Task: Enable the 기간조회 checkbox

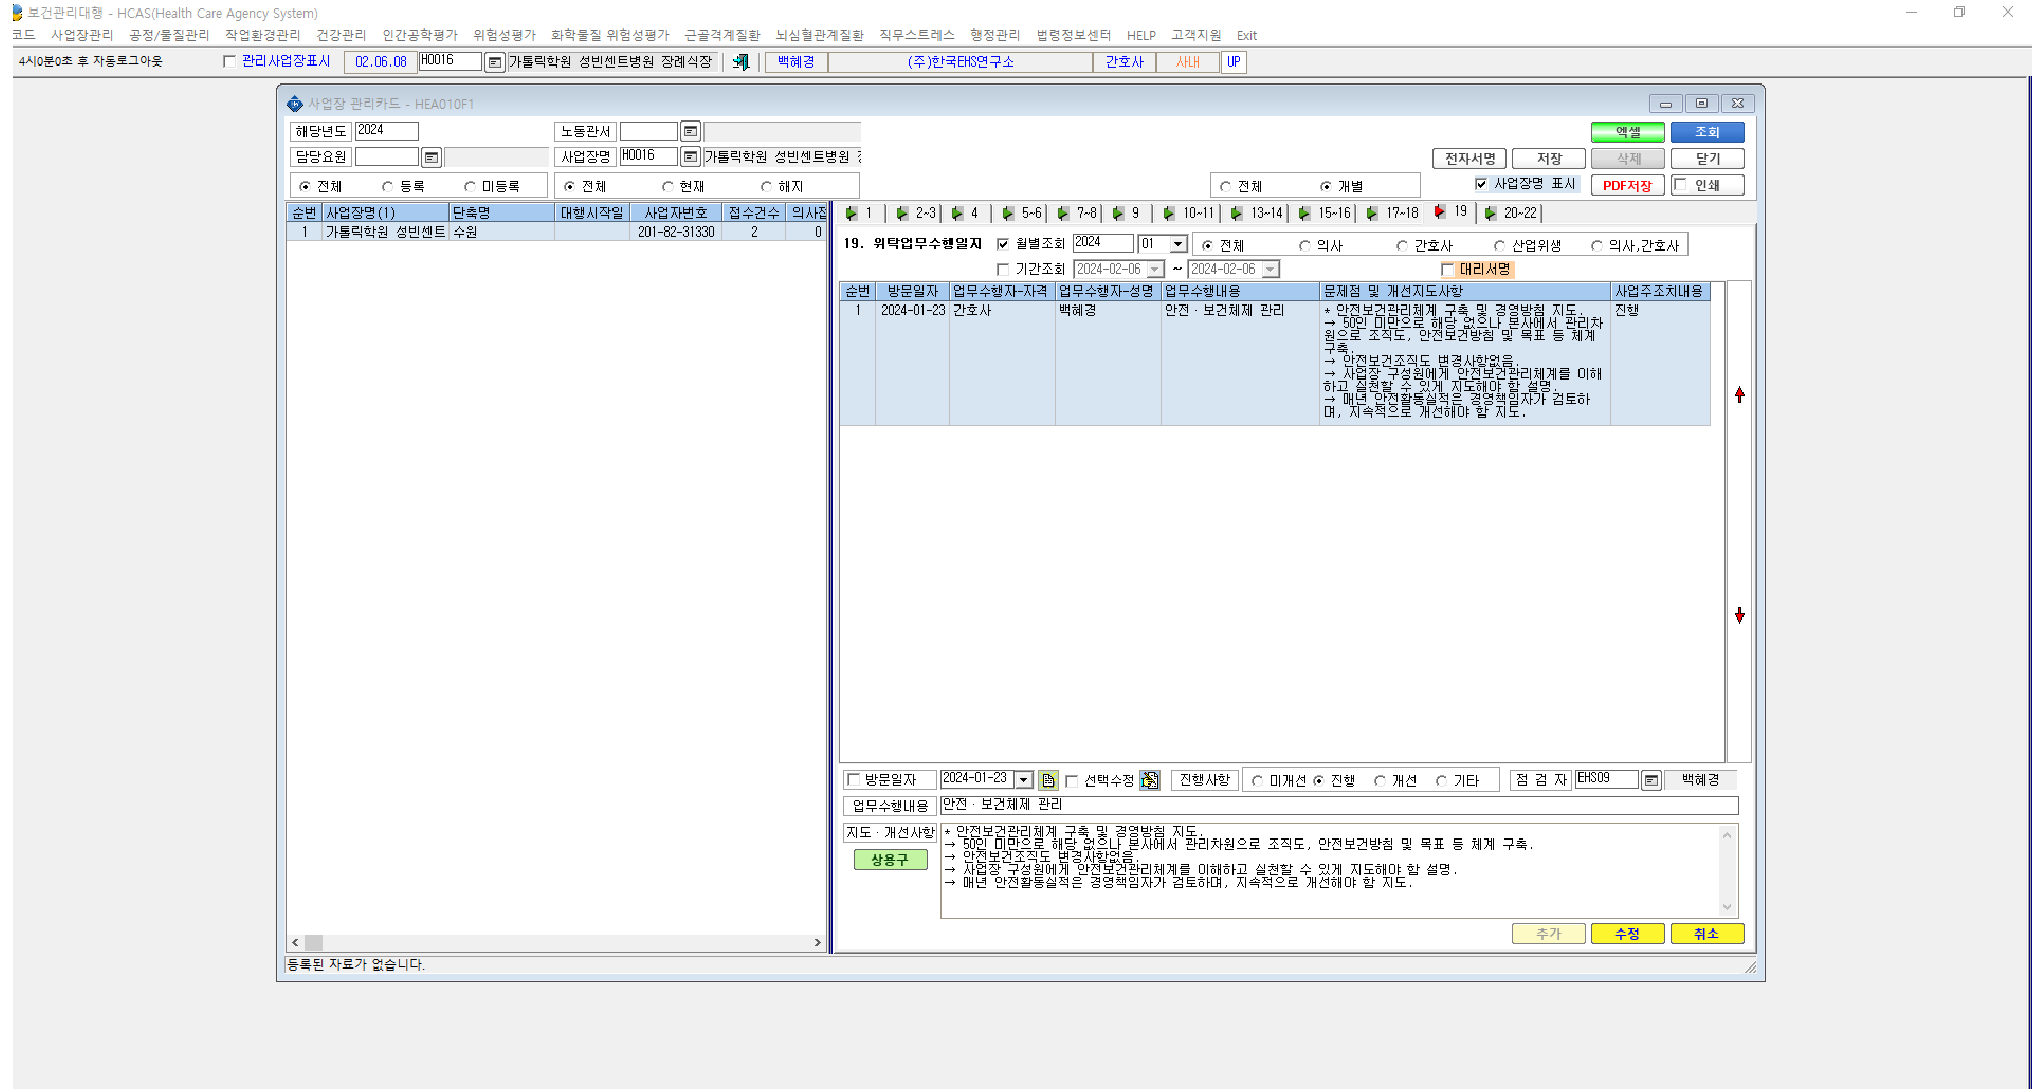Action: click(1004, 269)
